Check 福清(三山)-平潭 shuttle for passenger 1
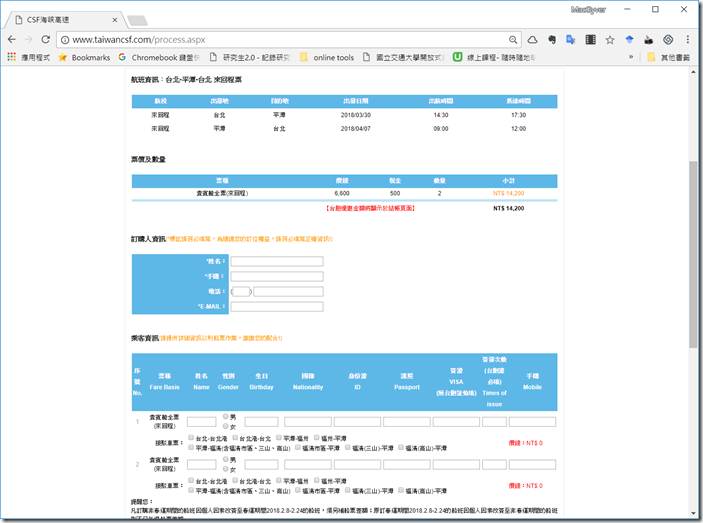This screenshot has height=523, width=703. coord(347,447)
